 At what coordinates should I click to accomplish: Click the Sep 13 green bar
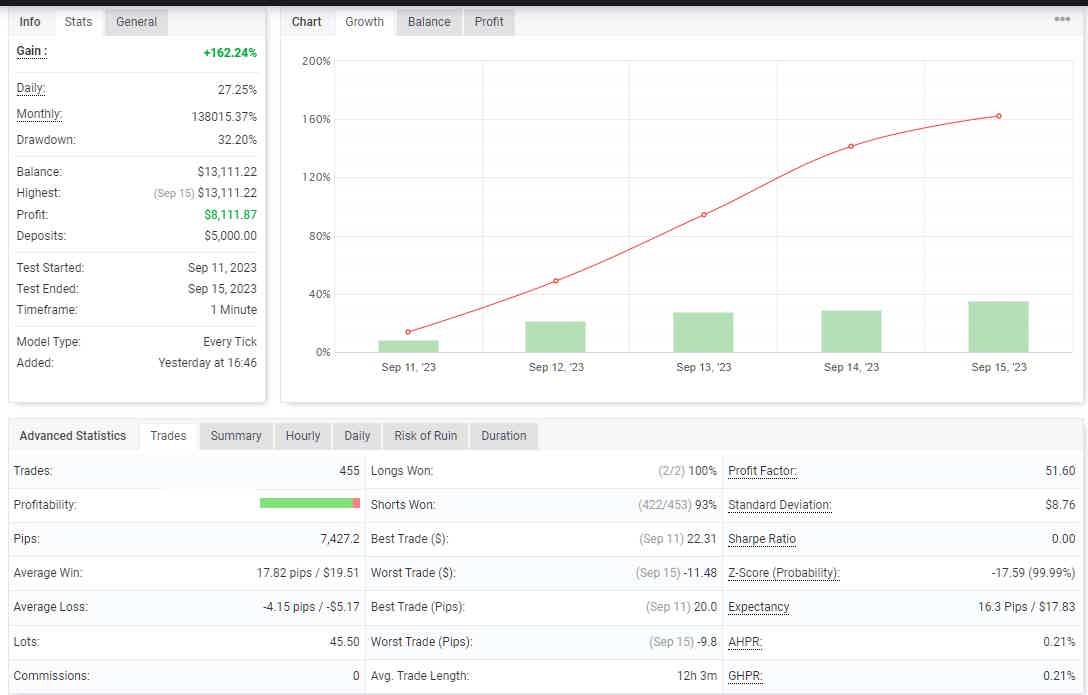(703, 332)
